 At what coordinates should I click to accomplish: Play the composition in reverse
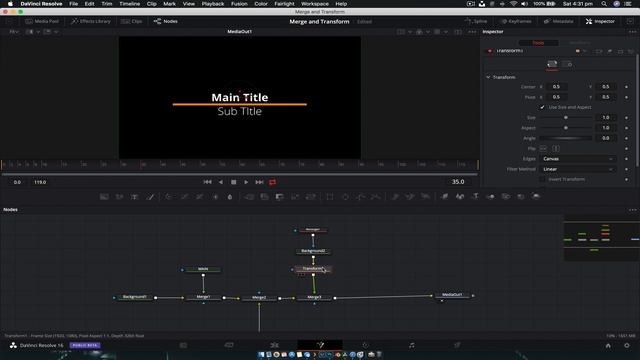coord(221,182)
